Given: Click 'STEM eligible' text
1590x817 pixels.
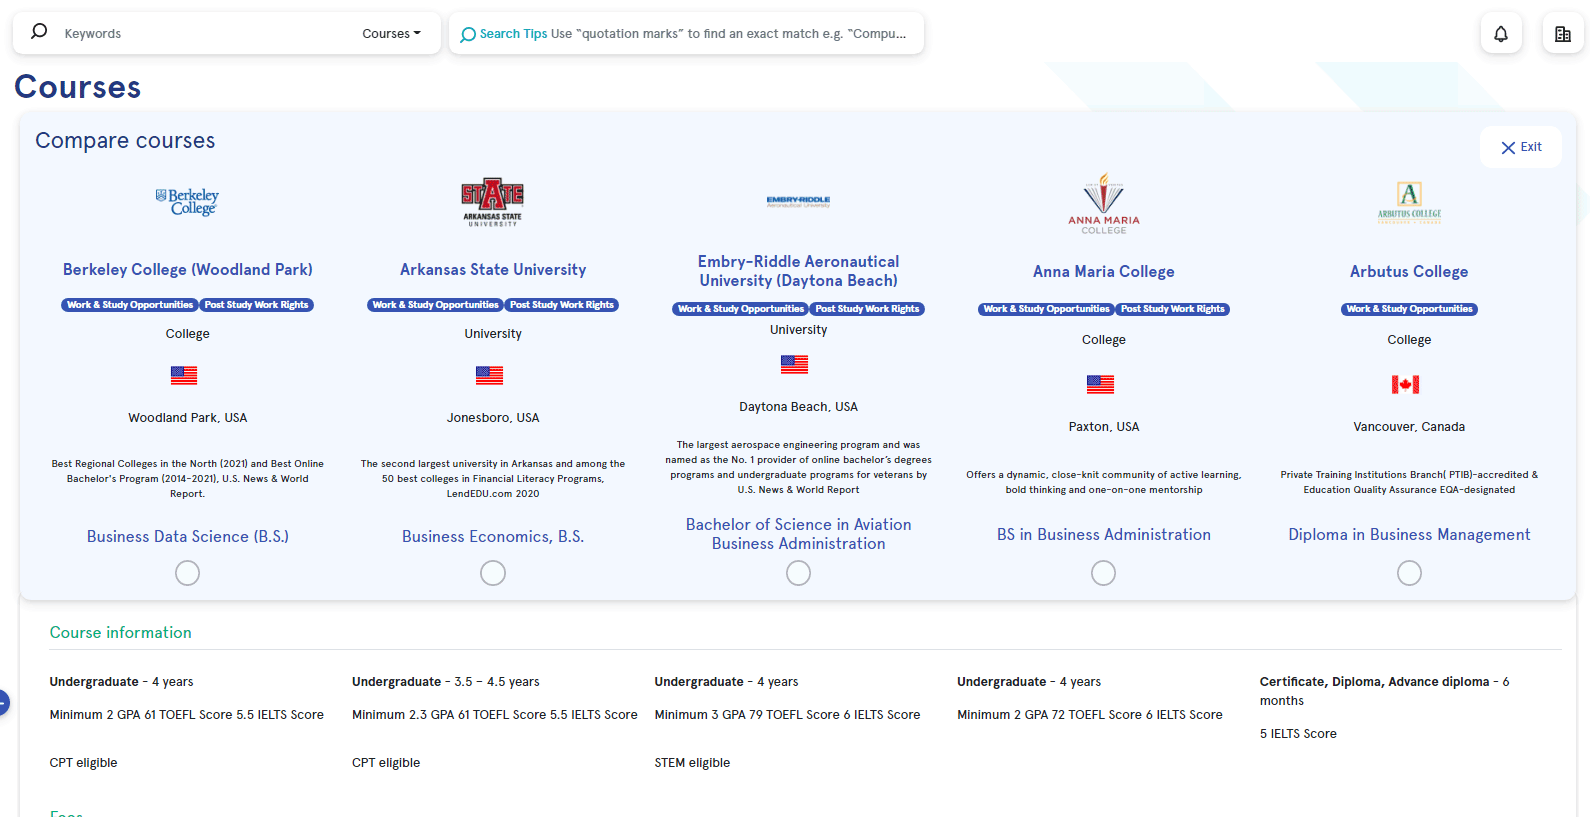Looking at the screenshot, I should coord(692,763).
